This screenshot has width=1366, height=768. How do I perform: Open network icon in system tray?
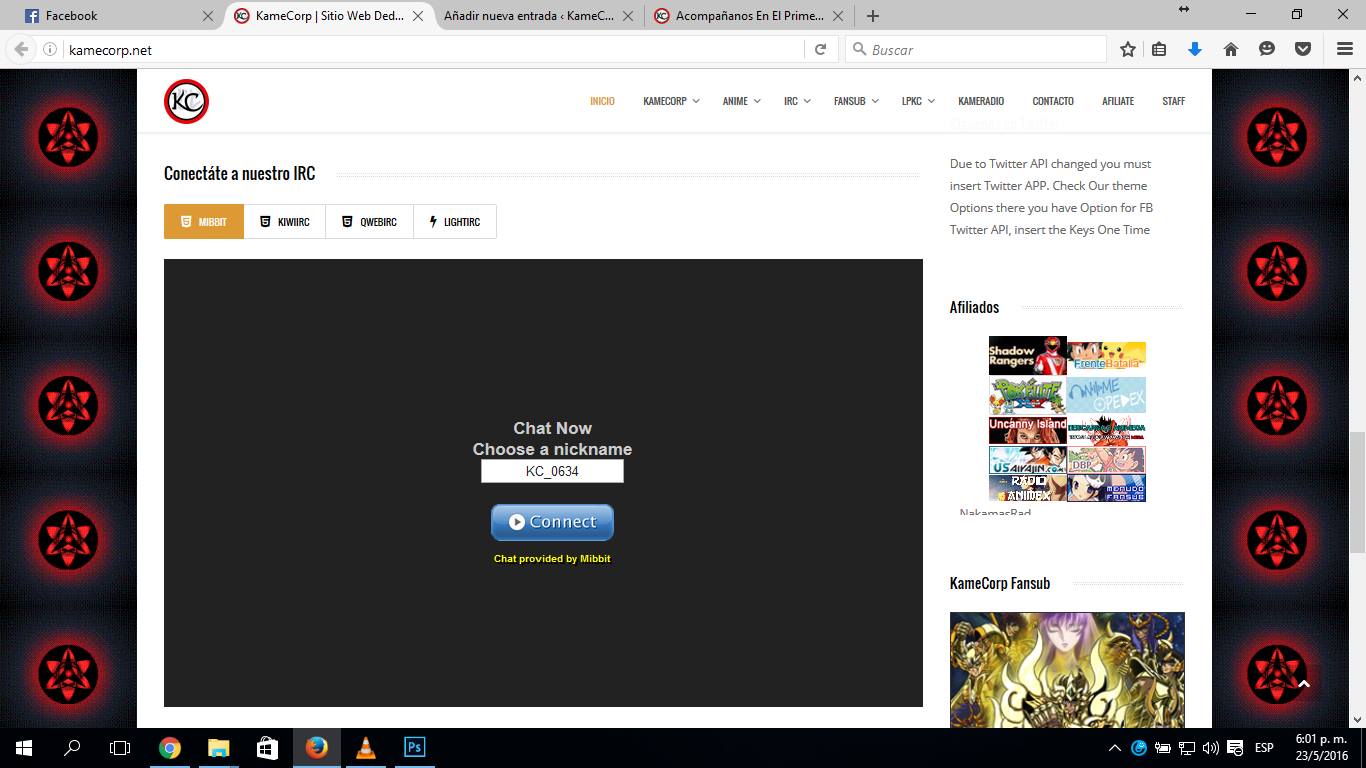[1187, 748]
